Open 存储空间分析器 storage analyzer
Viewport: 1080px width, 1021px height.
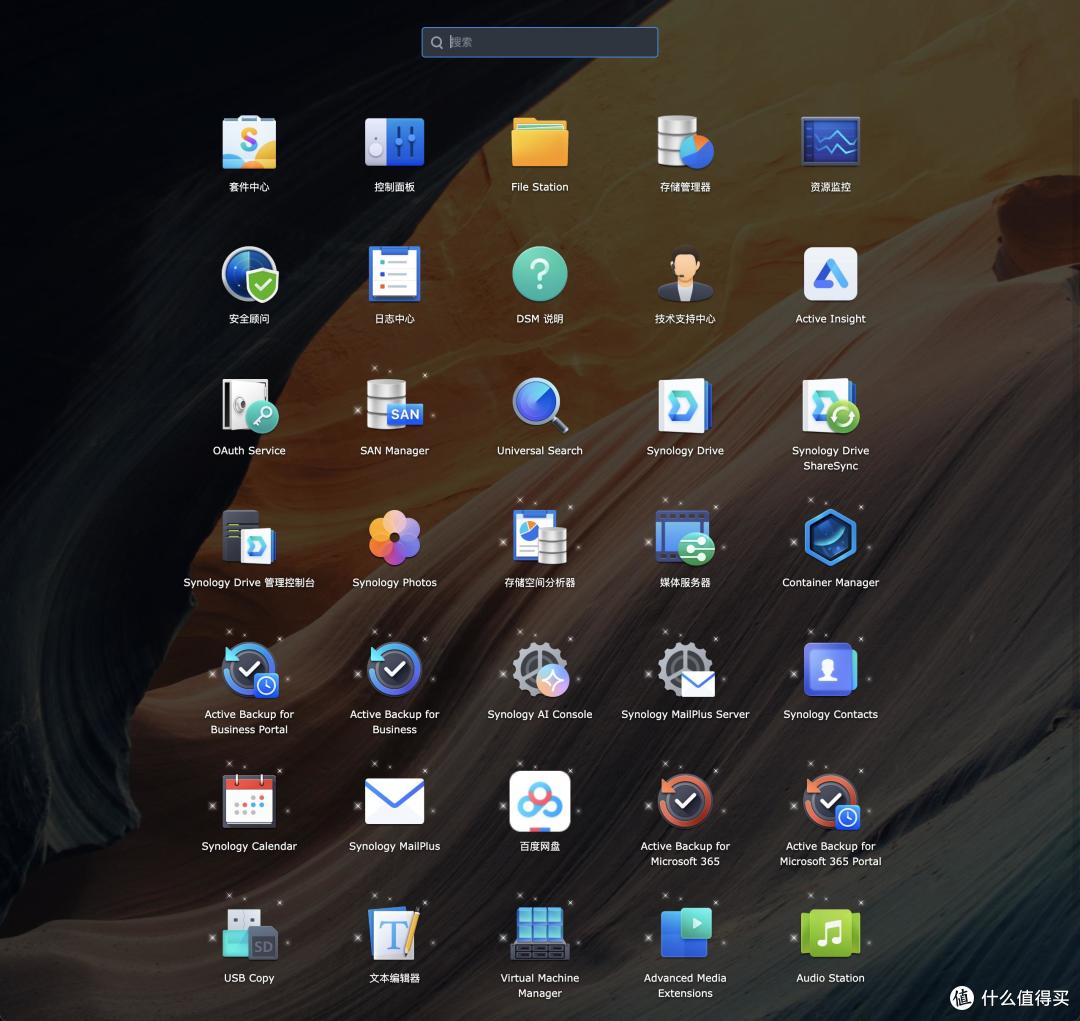(539, 537)
